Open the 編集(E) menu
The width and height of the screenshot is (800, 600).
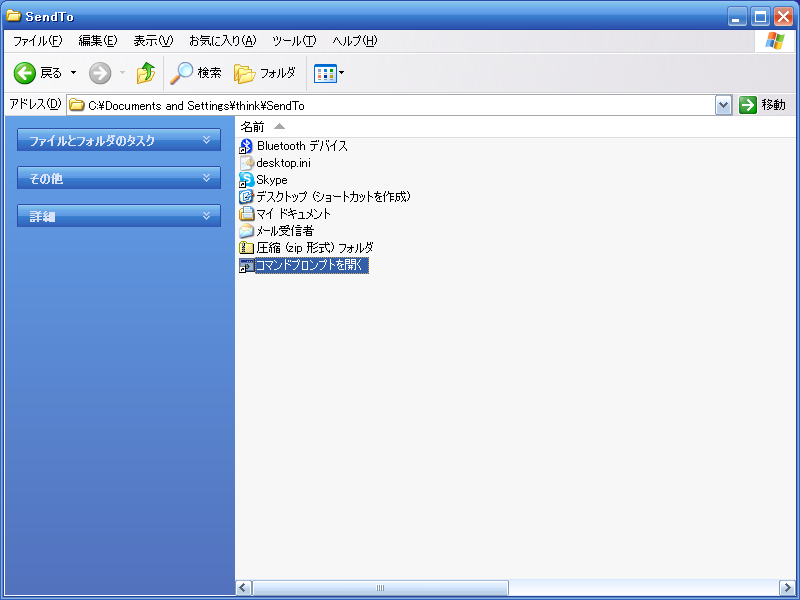pyautogui.click(x=97, y=41)
